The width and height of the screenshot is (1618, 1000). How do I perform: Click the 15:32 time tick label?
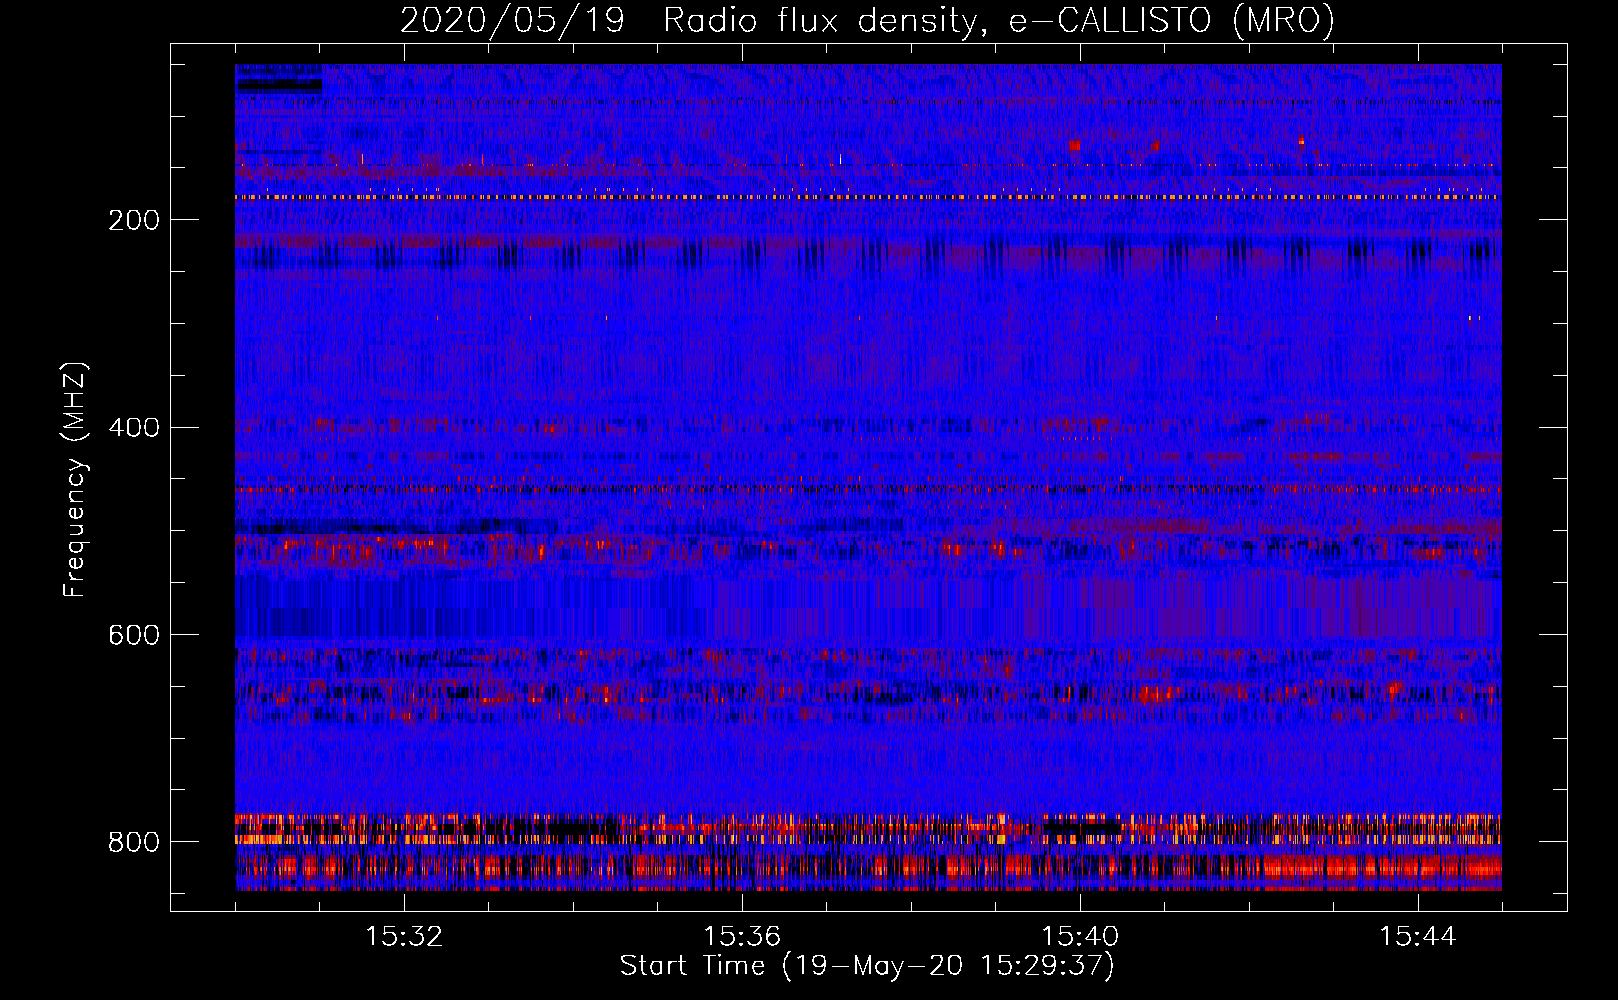[404, 937]
